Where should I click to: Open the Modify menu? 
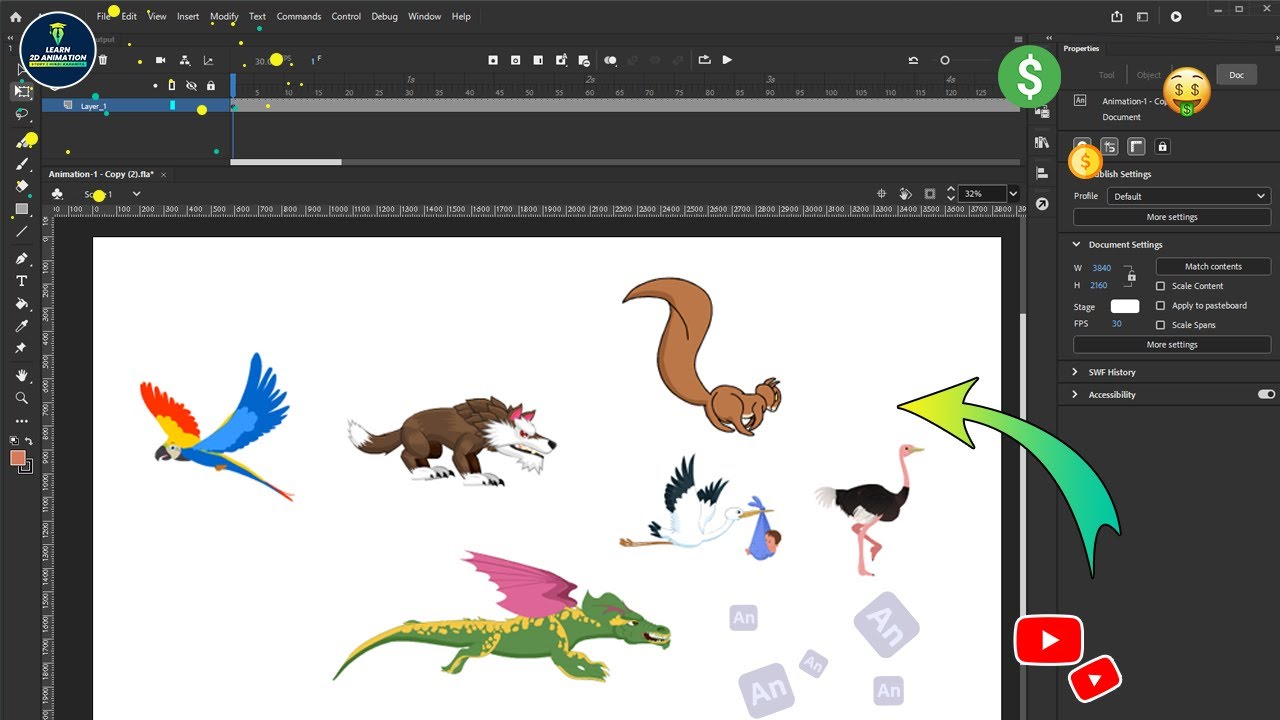point(224,16)
